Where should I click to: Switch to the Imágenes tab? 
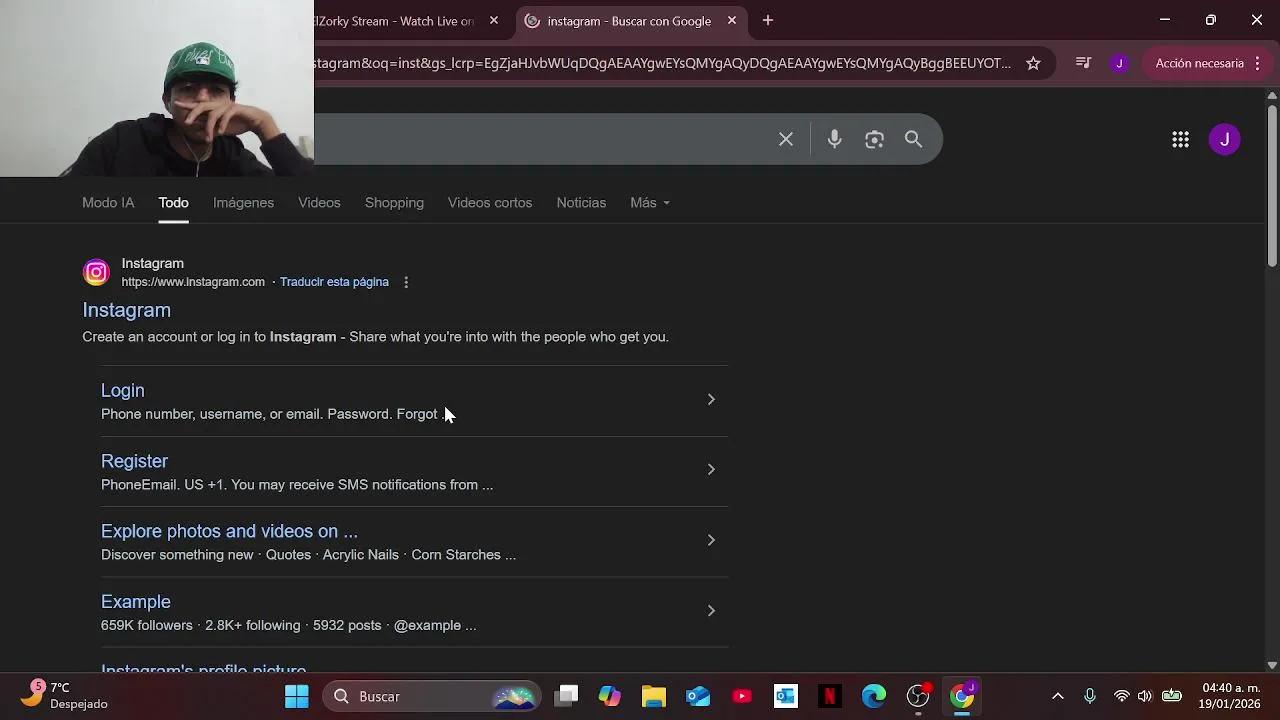(243, 203)
